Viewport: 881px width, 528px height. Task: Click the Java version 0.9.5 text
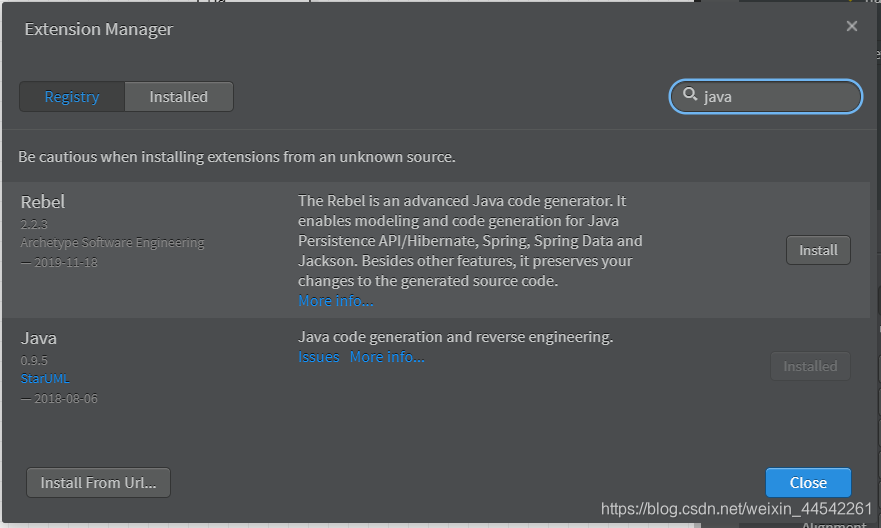(34, 361)
